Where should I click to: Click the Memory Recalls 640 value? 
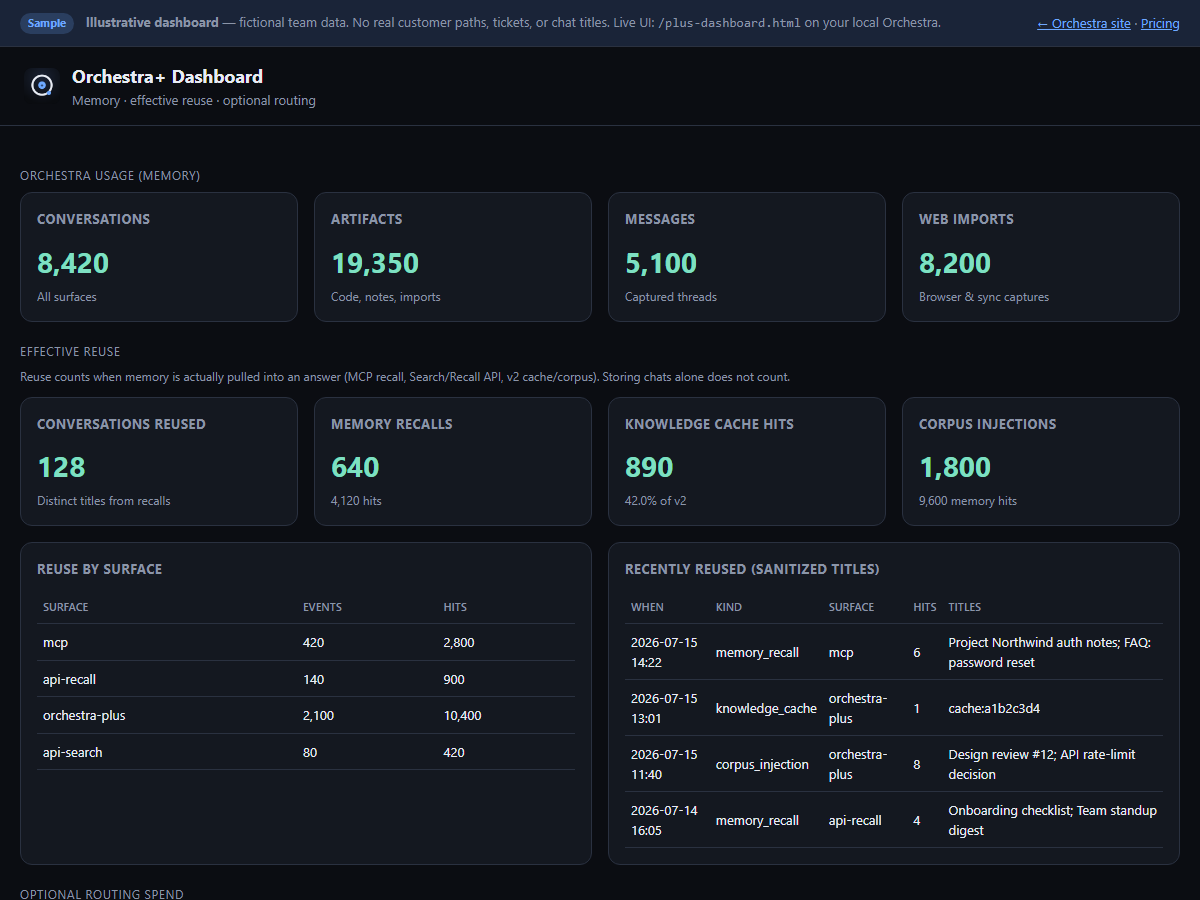coord(355,467)
